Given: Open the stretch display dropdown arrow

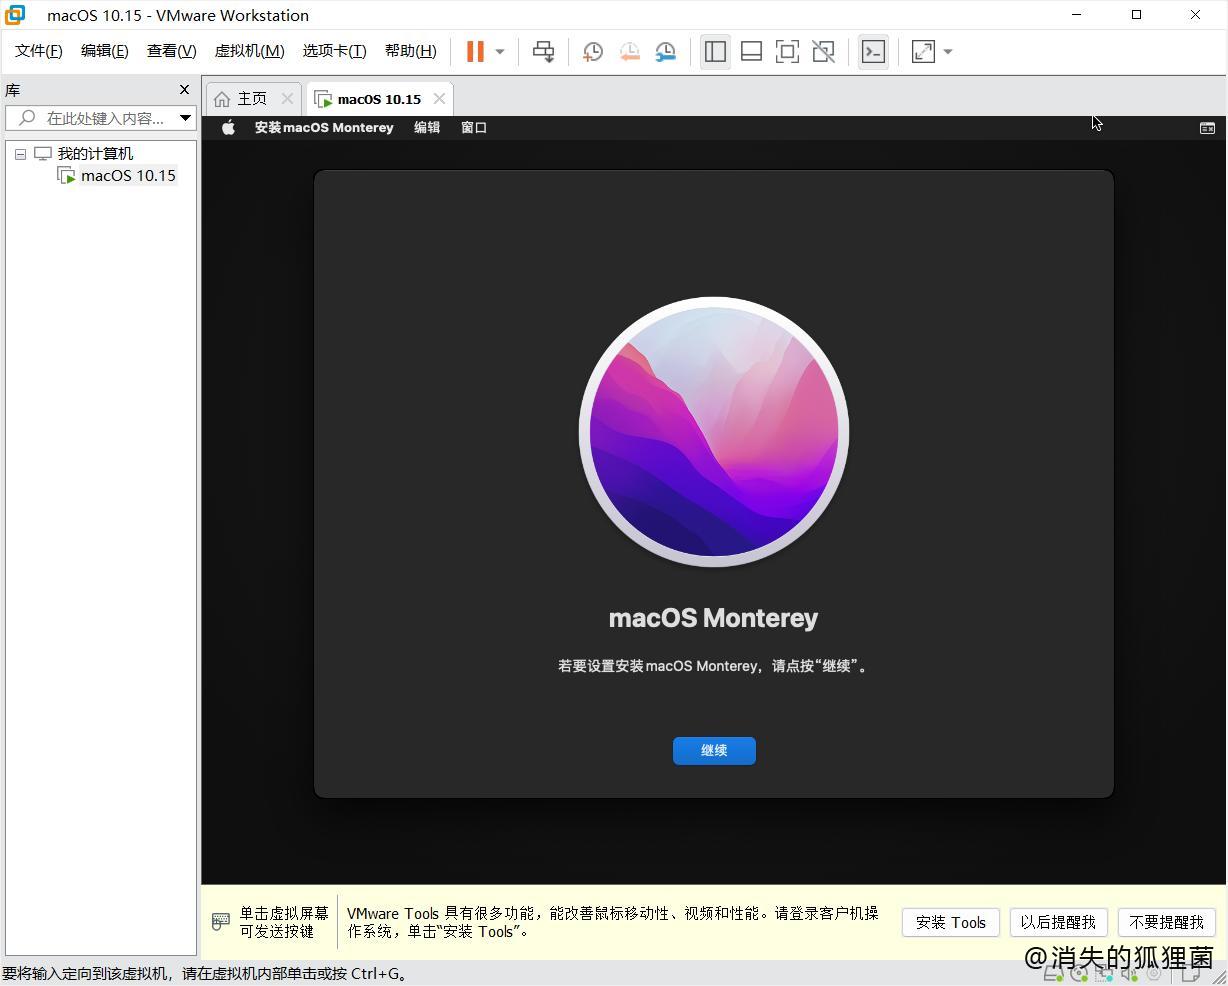Looking at the screenshot, I should tap(948, 52).
